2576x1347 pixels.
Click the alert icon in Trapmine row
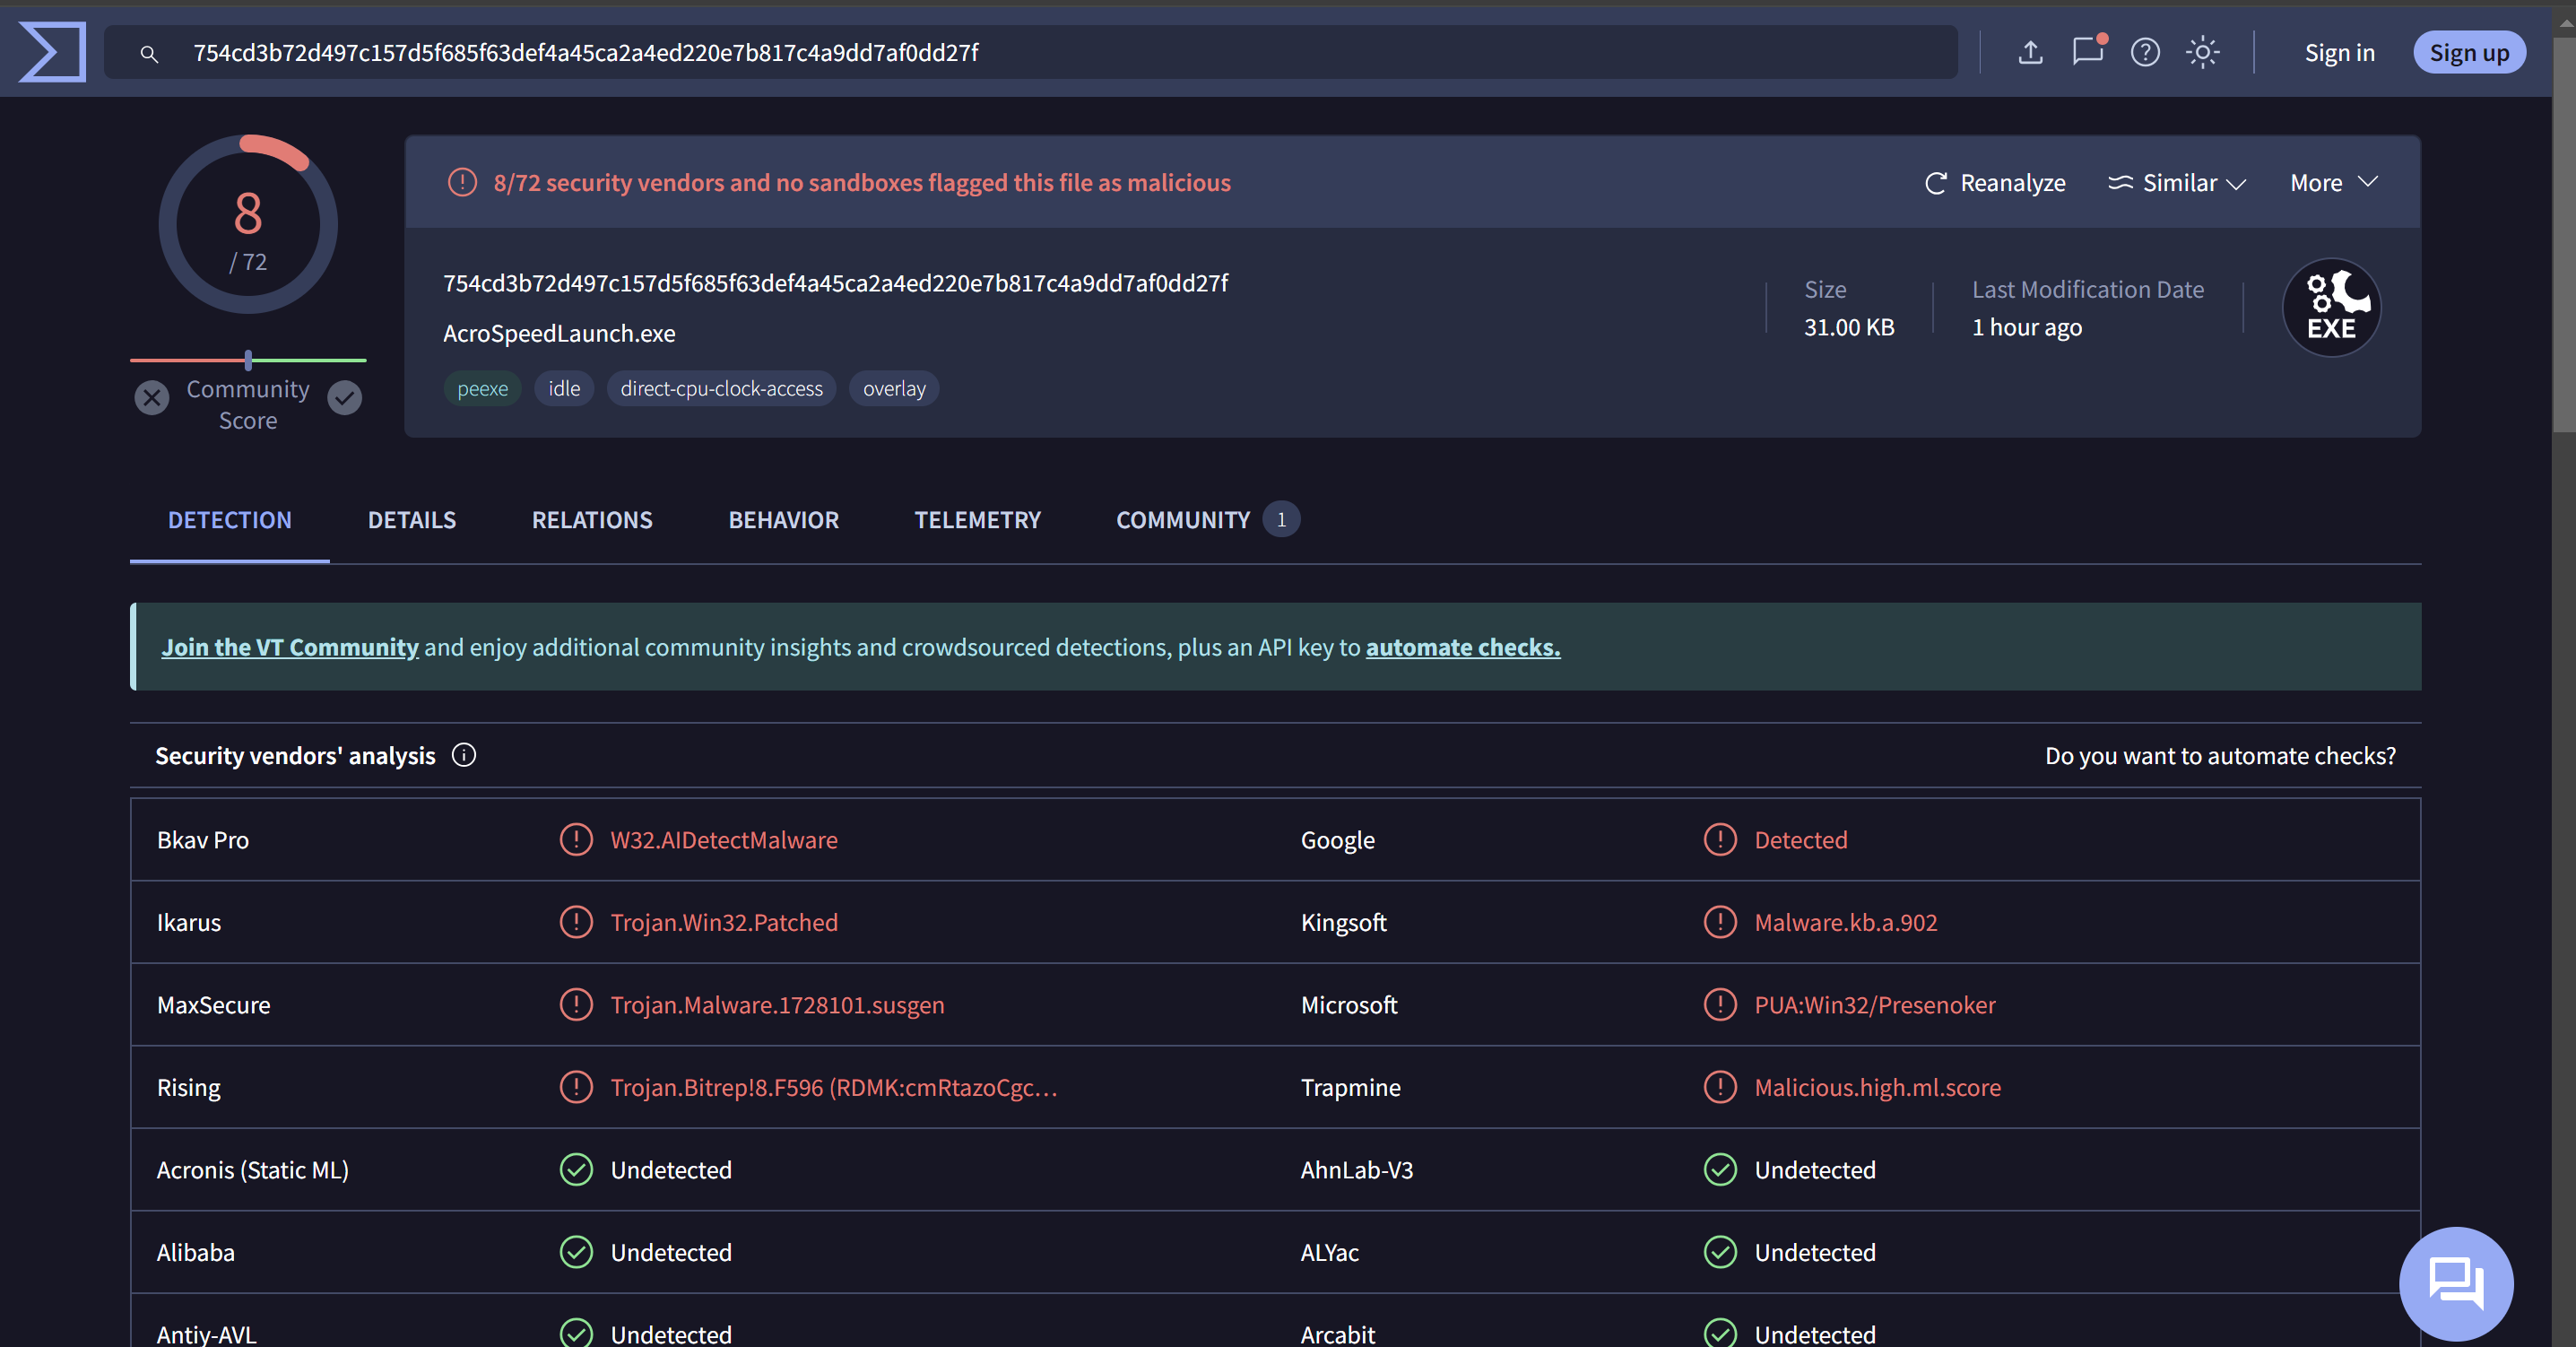tap(1720, 1087)
